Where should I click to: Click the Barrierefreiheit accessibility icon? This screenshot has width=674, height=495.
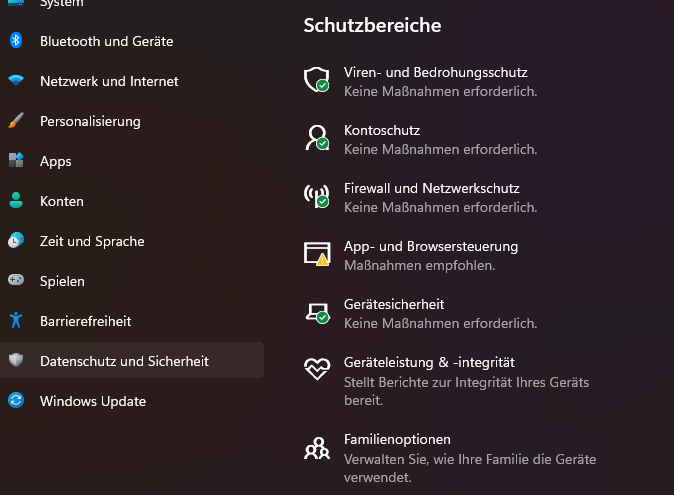point(16,321)
